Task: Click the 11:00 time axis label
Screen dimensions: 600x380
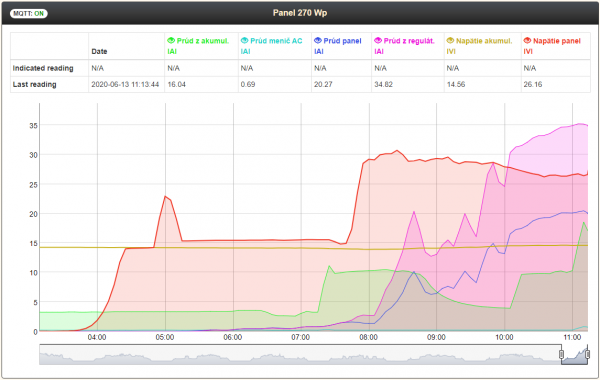Action: [572, 338]
